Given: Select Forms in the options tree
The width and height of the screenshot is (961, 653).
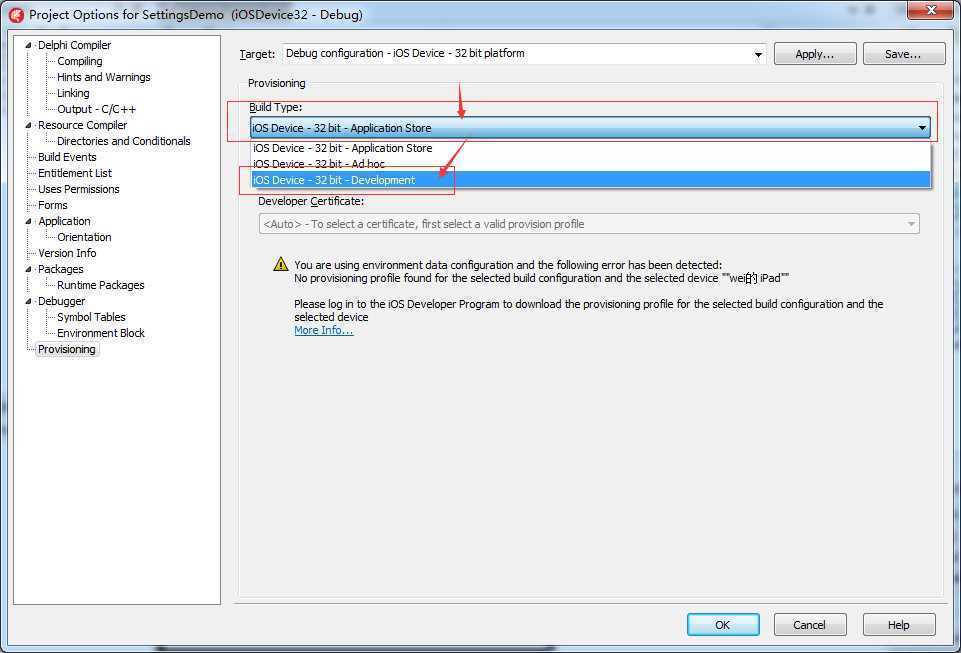Looking at the screenshot, I should point(53,205).
